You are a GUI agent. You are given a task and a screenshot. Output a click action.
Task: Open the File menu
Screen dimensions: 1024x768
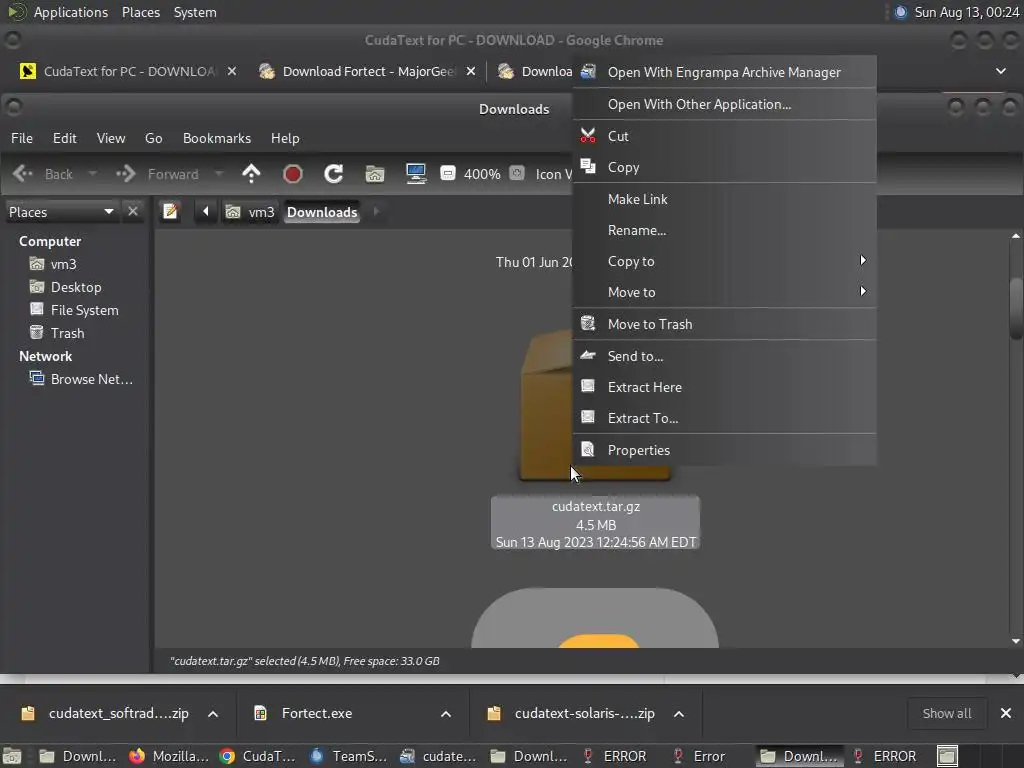(22, 138)
